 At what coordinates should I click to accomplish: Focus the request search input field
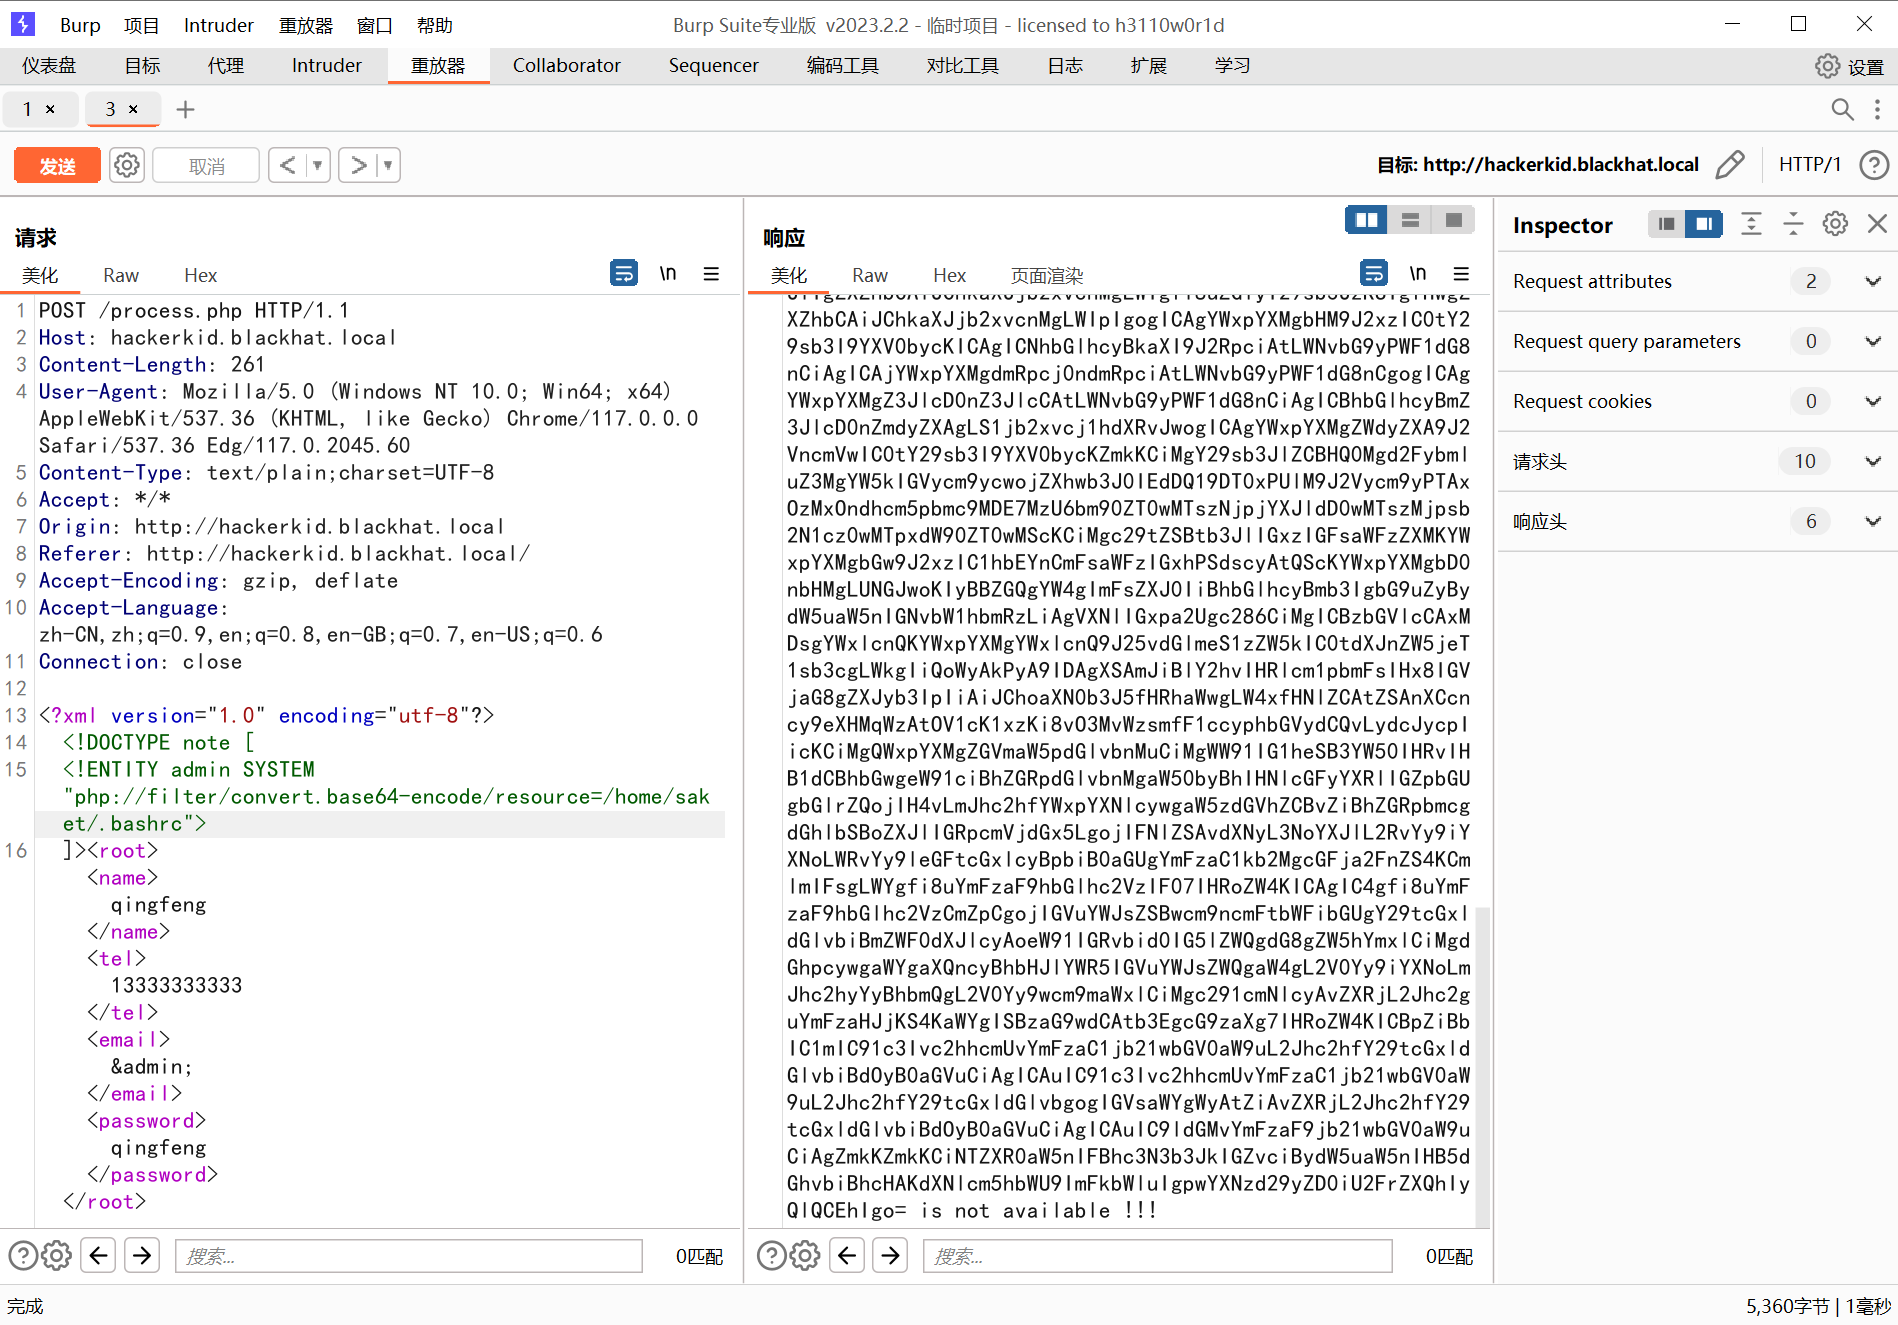point(409,1256)
